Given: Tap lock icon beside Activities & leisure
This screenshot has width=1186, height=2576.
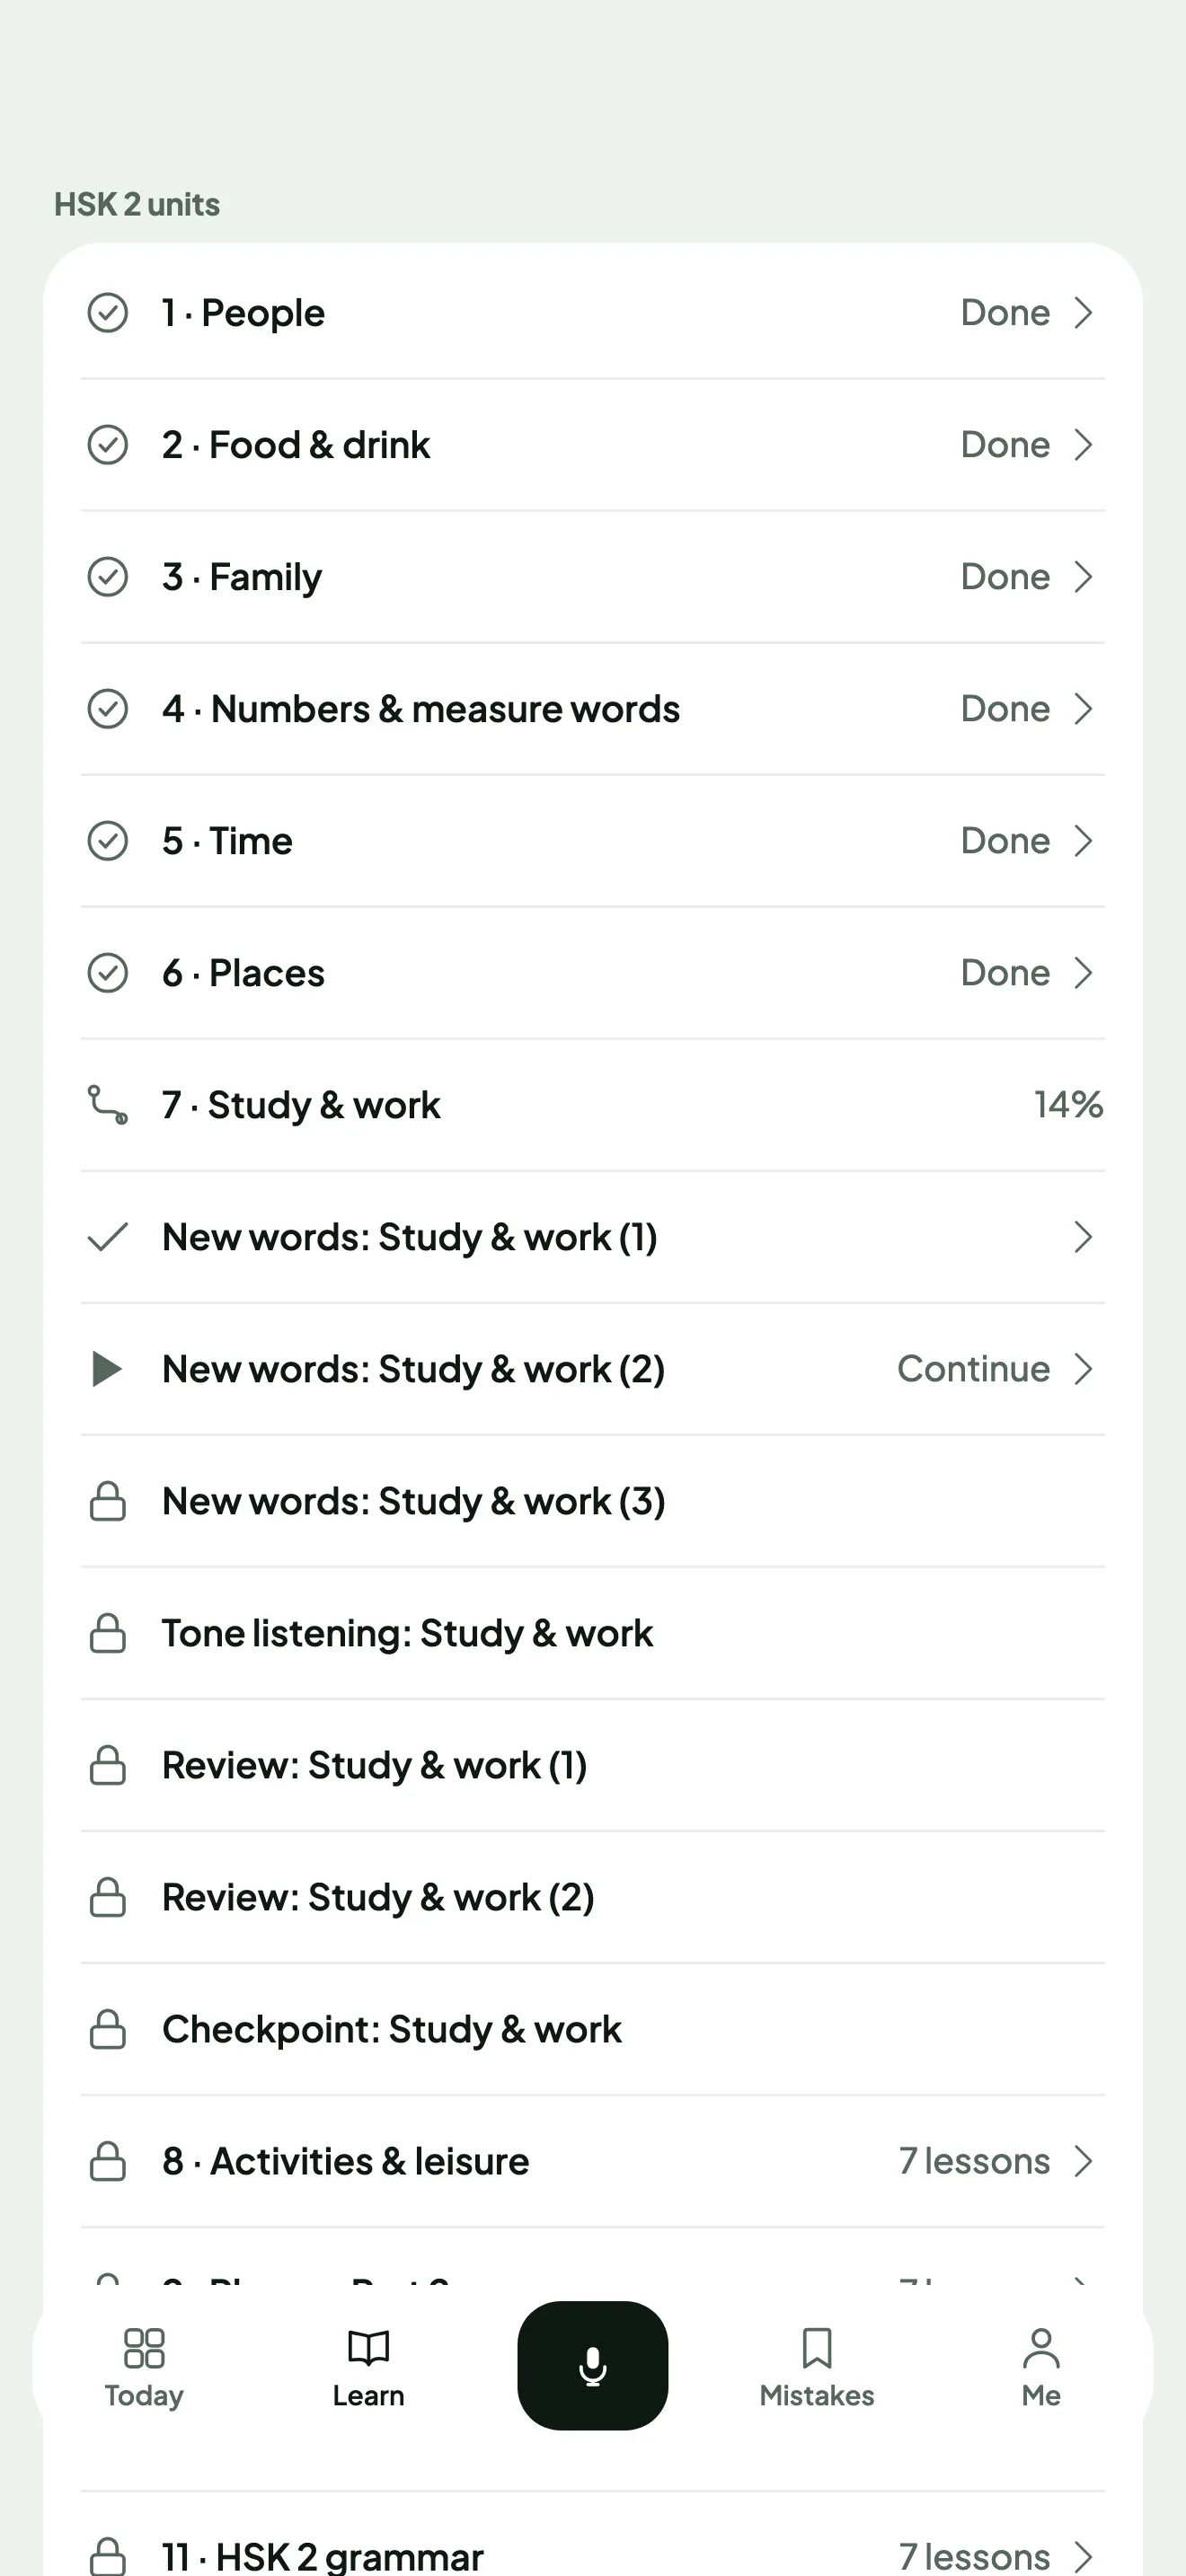Looking at the screenshot, I should coord(108,2161).
